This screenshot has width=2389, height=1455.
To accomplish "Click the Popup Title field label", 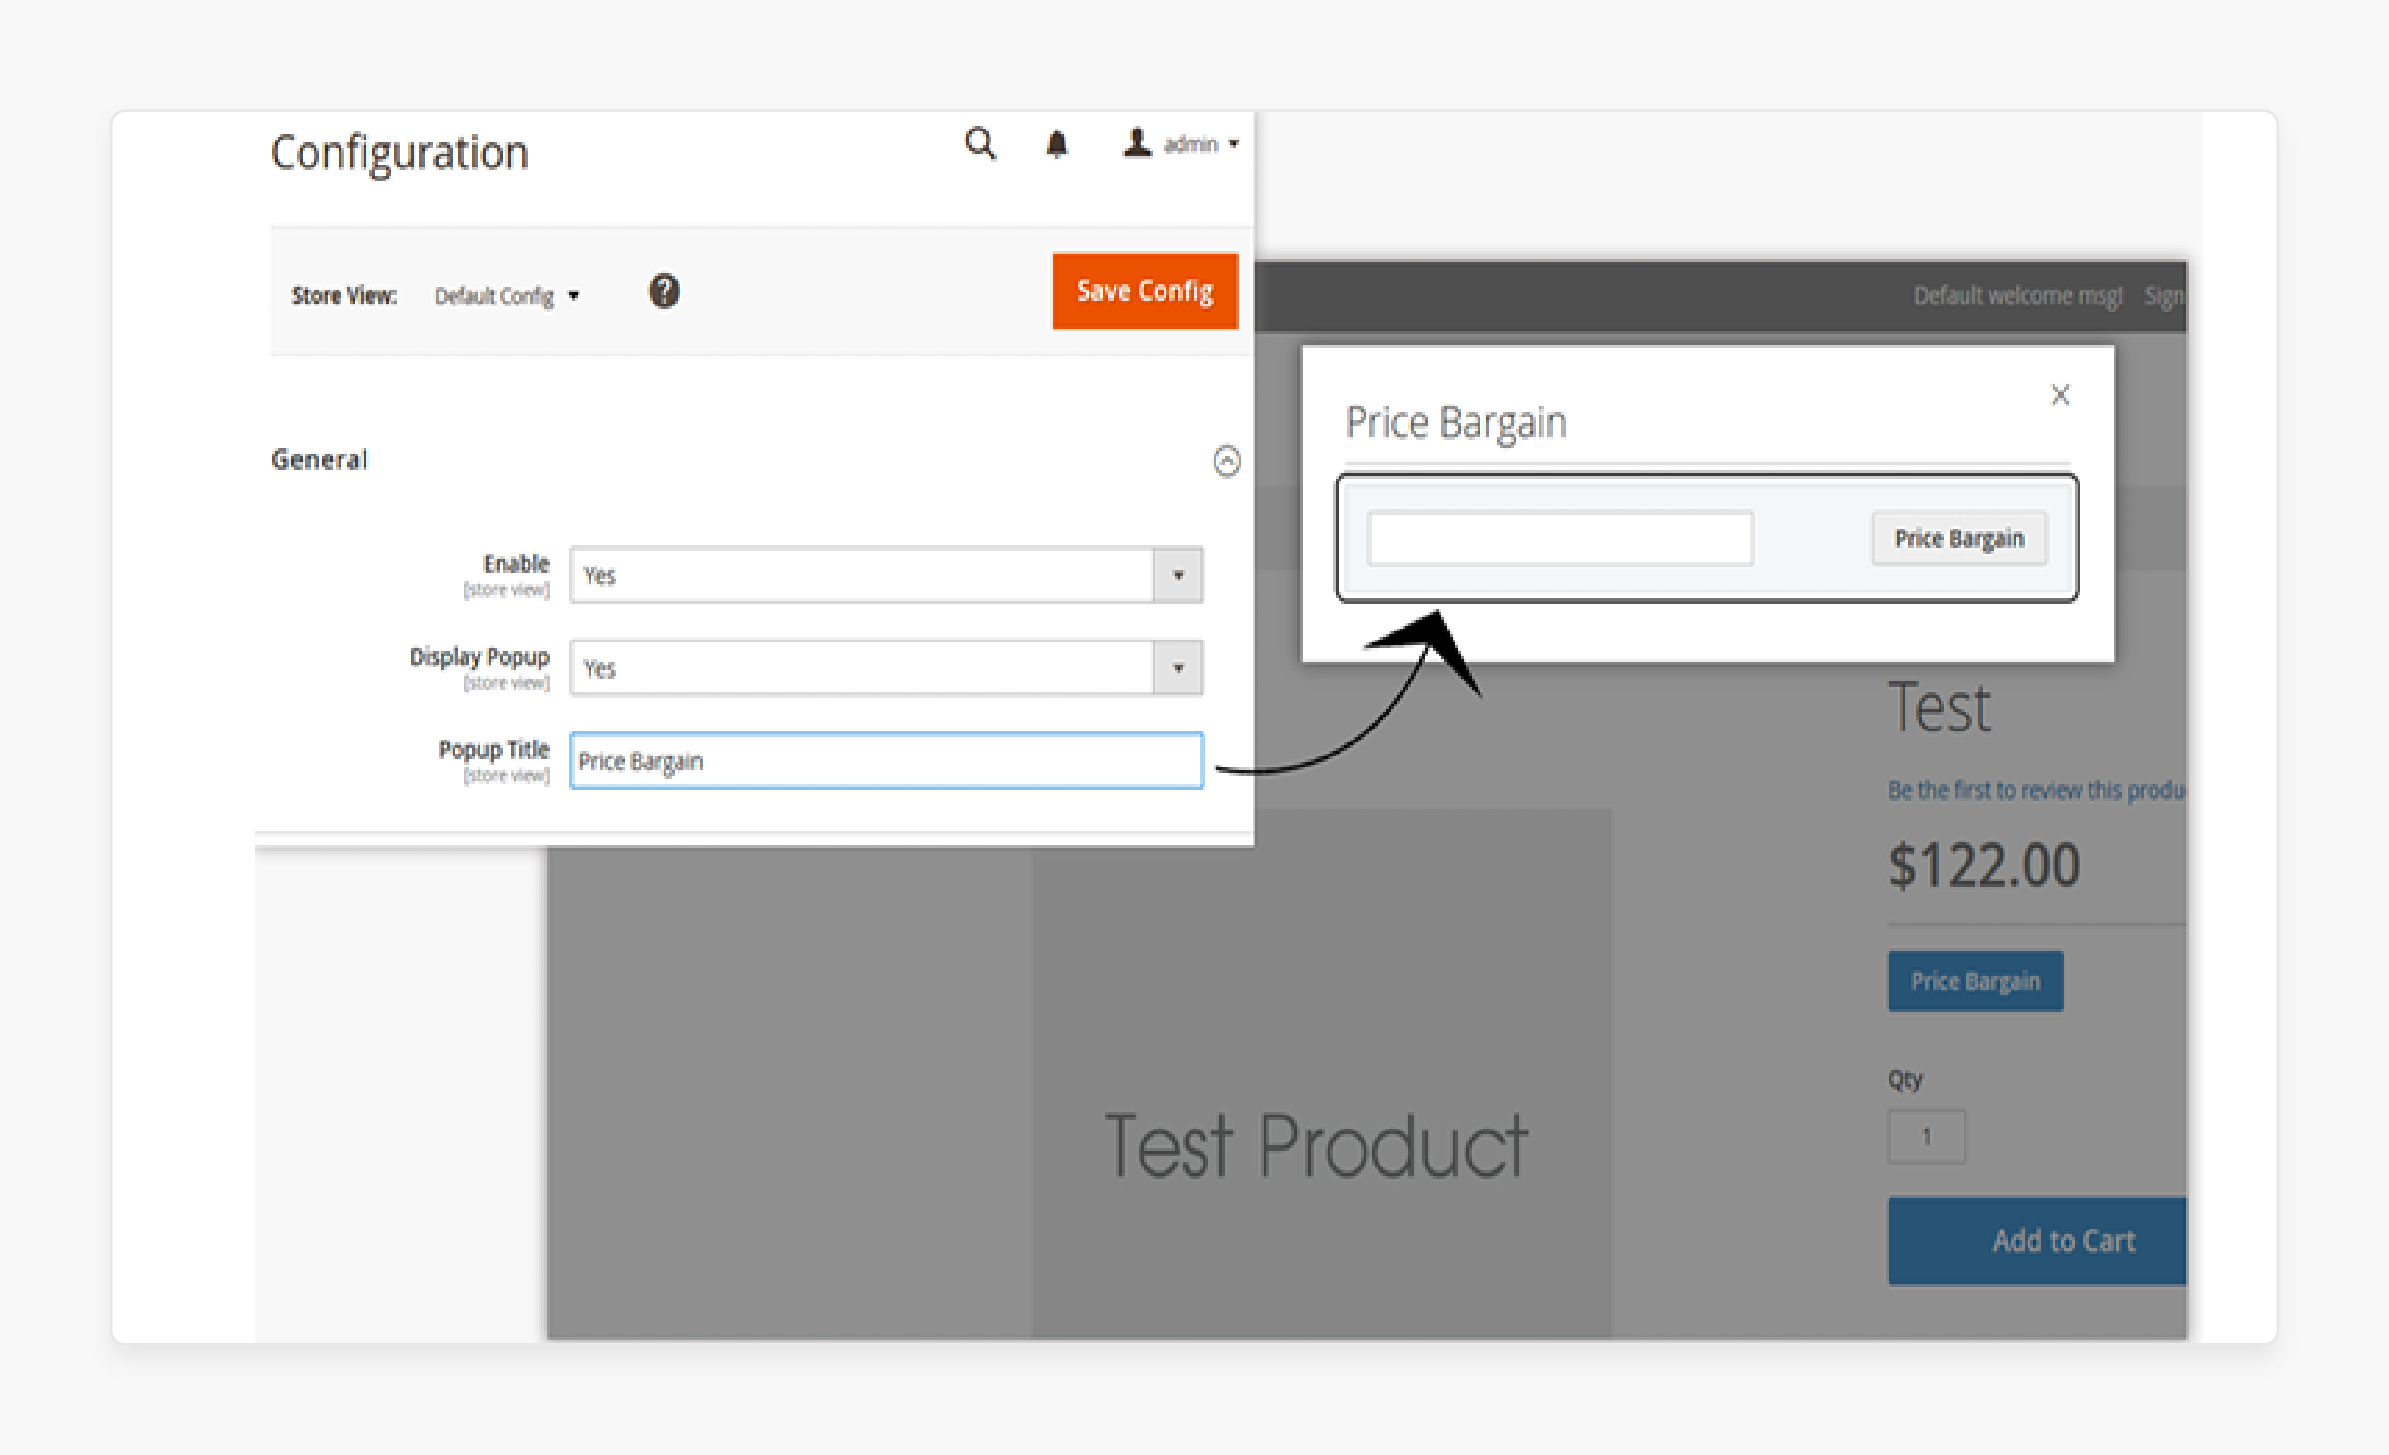I will click(494, 750).
